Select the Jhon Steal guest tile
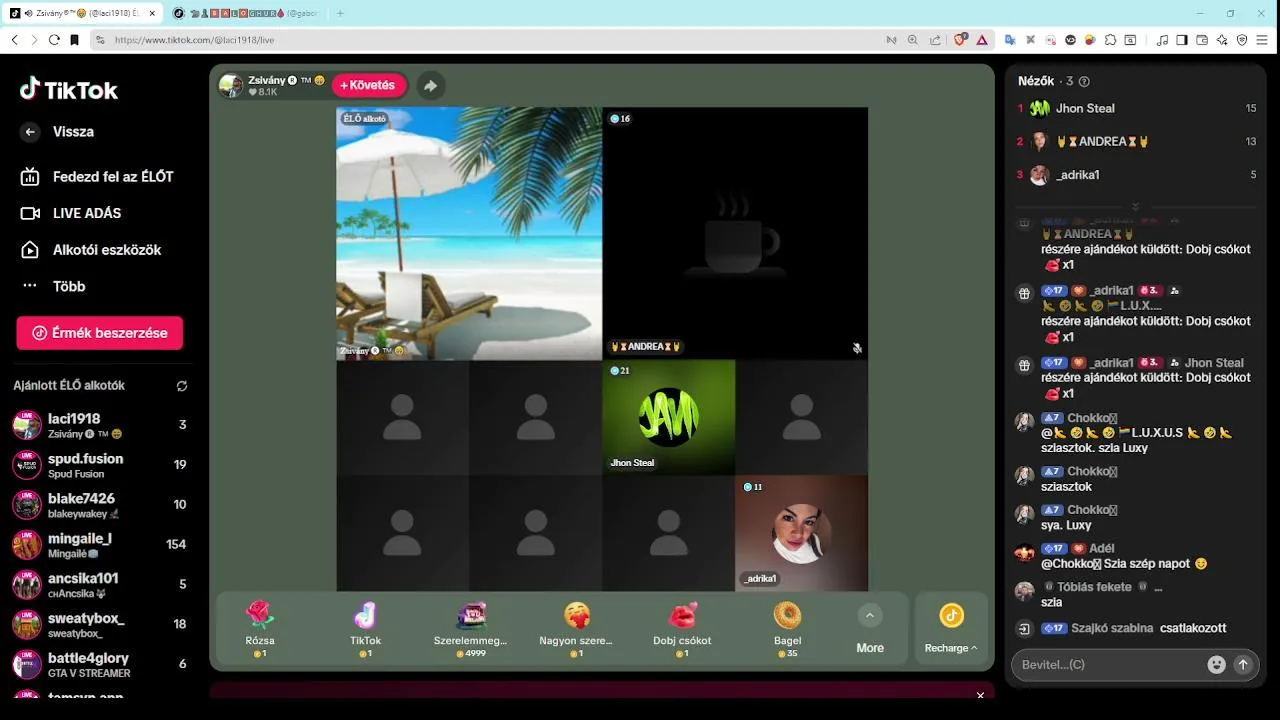1280x720 pixels. pyautogui.click(x=669, y=417)
